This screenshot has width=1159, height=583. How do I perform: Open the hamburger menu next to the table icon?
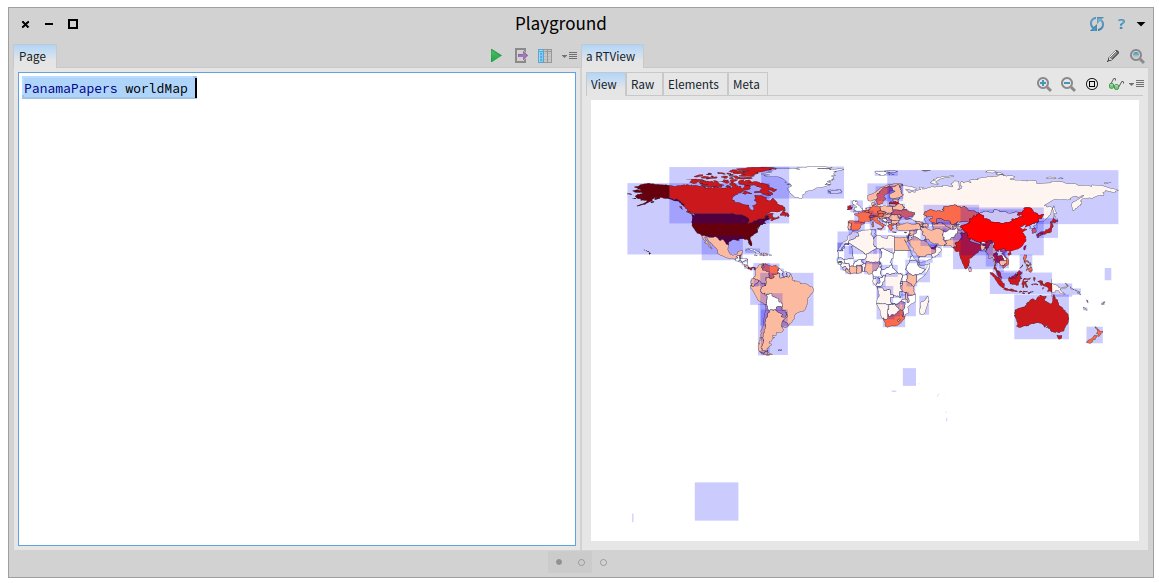click(x=568, y=55)
